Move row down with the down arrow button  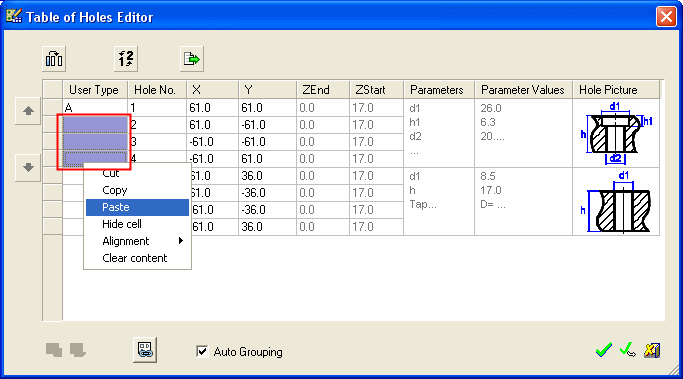(28, 167)
